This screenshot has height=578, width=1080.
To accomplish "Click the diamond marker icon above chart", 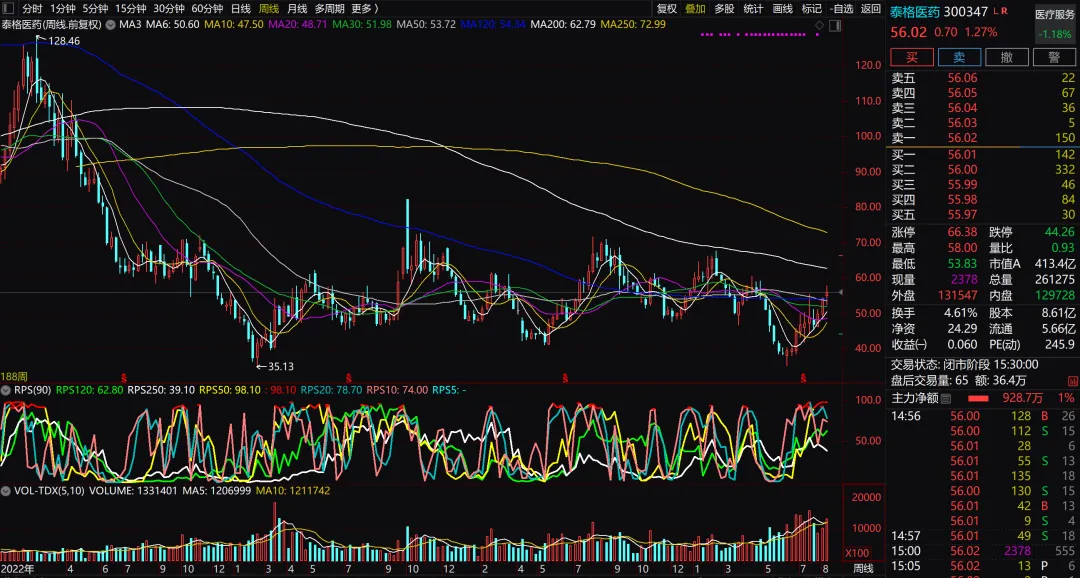I will pos(819,25).
